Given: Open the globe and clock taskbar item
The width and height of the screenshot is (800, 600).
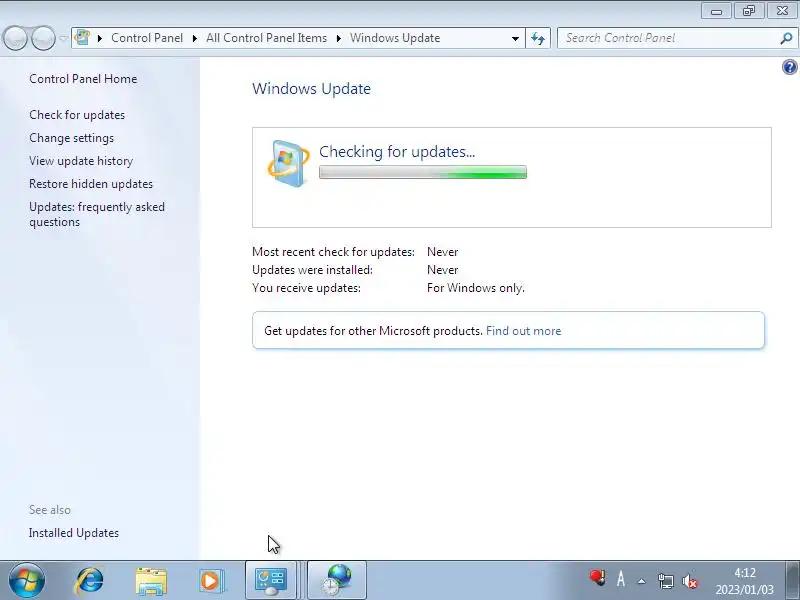Looking at the screenshot, I should point(337,581).
